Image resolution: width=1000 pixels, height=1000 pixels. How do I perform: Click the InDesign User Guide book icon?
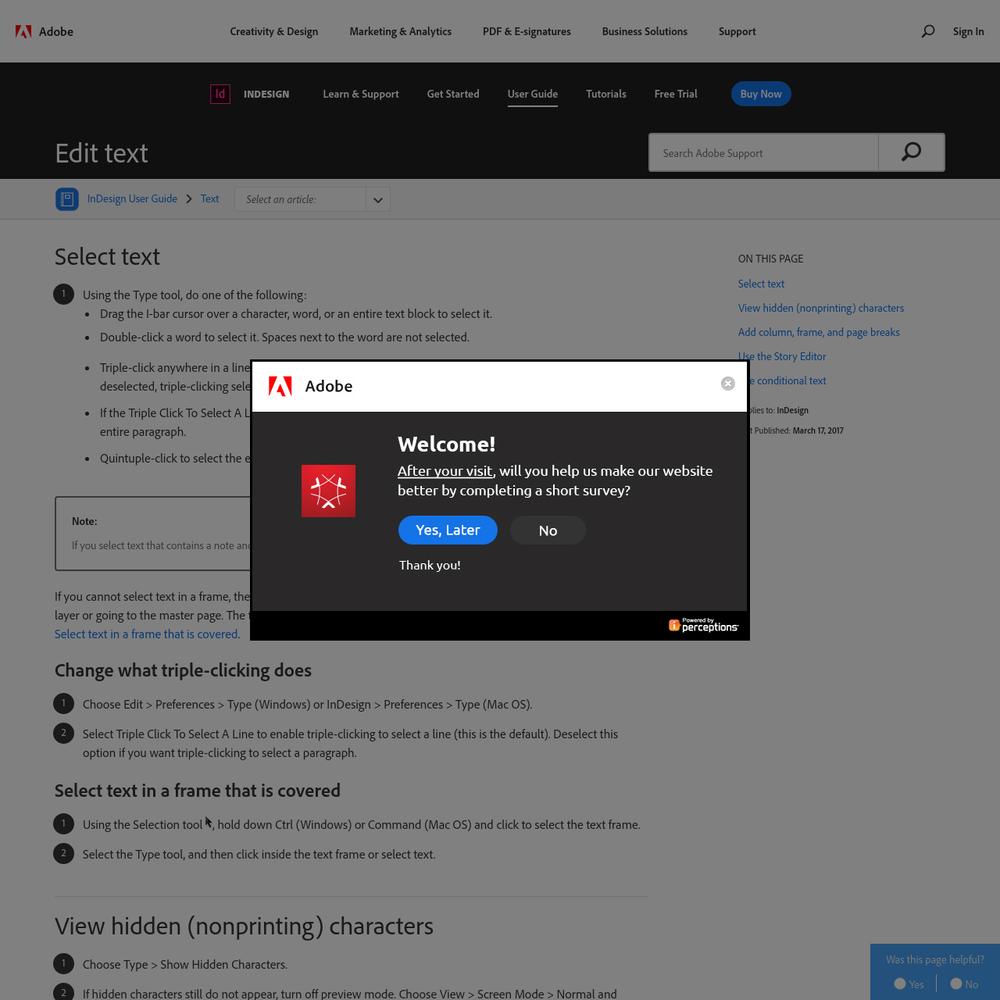[67, 199]
